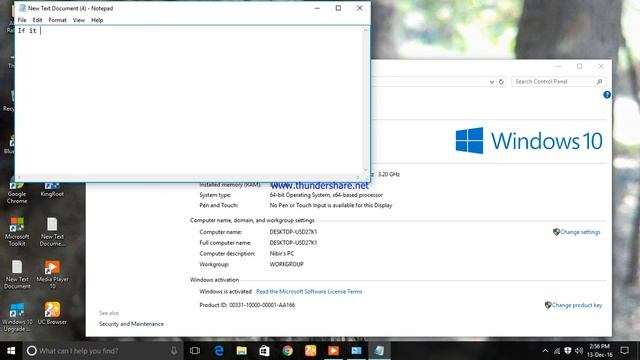Viewport: 640px width, 360px height.
Task: Select Nibir's PC computer description text
Action: (x=282, y=253)
